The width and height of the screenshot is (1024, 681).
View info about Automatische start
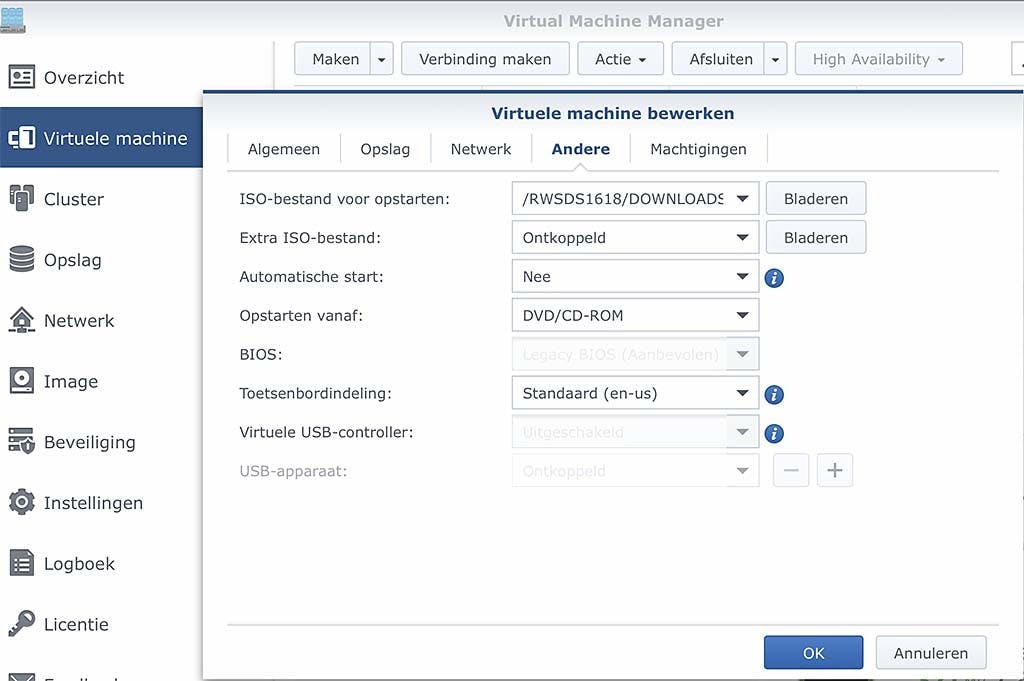click(x=773, y=278)
